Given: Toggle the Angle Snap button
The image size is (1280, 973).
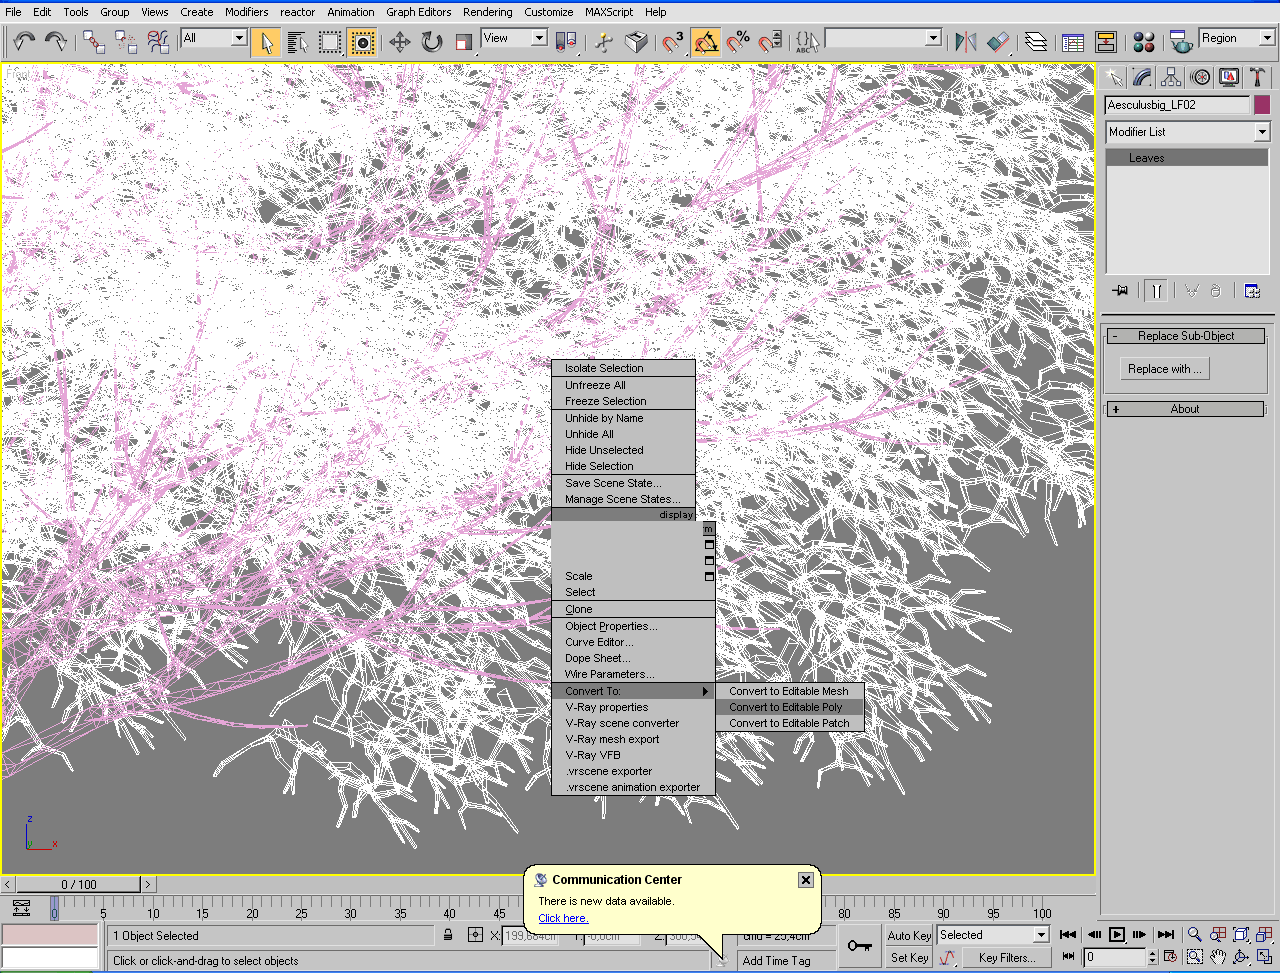Looking at the screenshot, I should pyautogui.click(x=706, y=42).
